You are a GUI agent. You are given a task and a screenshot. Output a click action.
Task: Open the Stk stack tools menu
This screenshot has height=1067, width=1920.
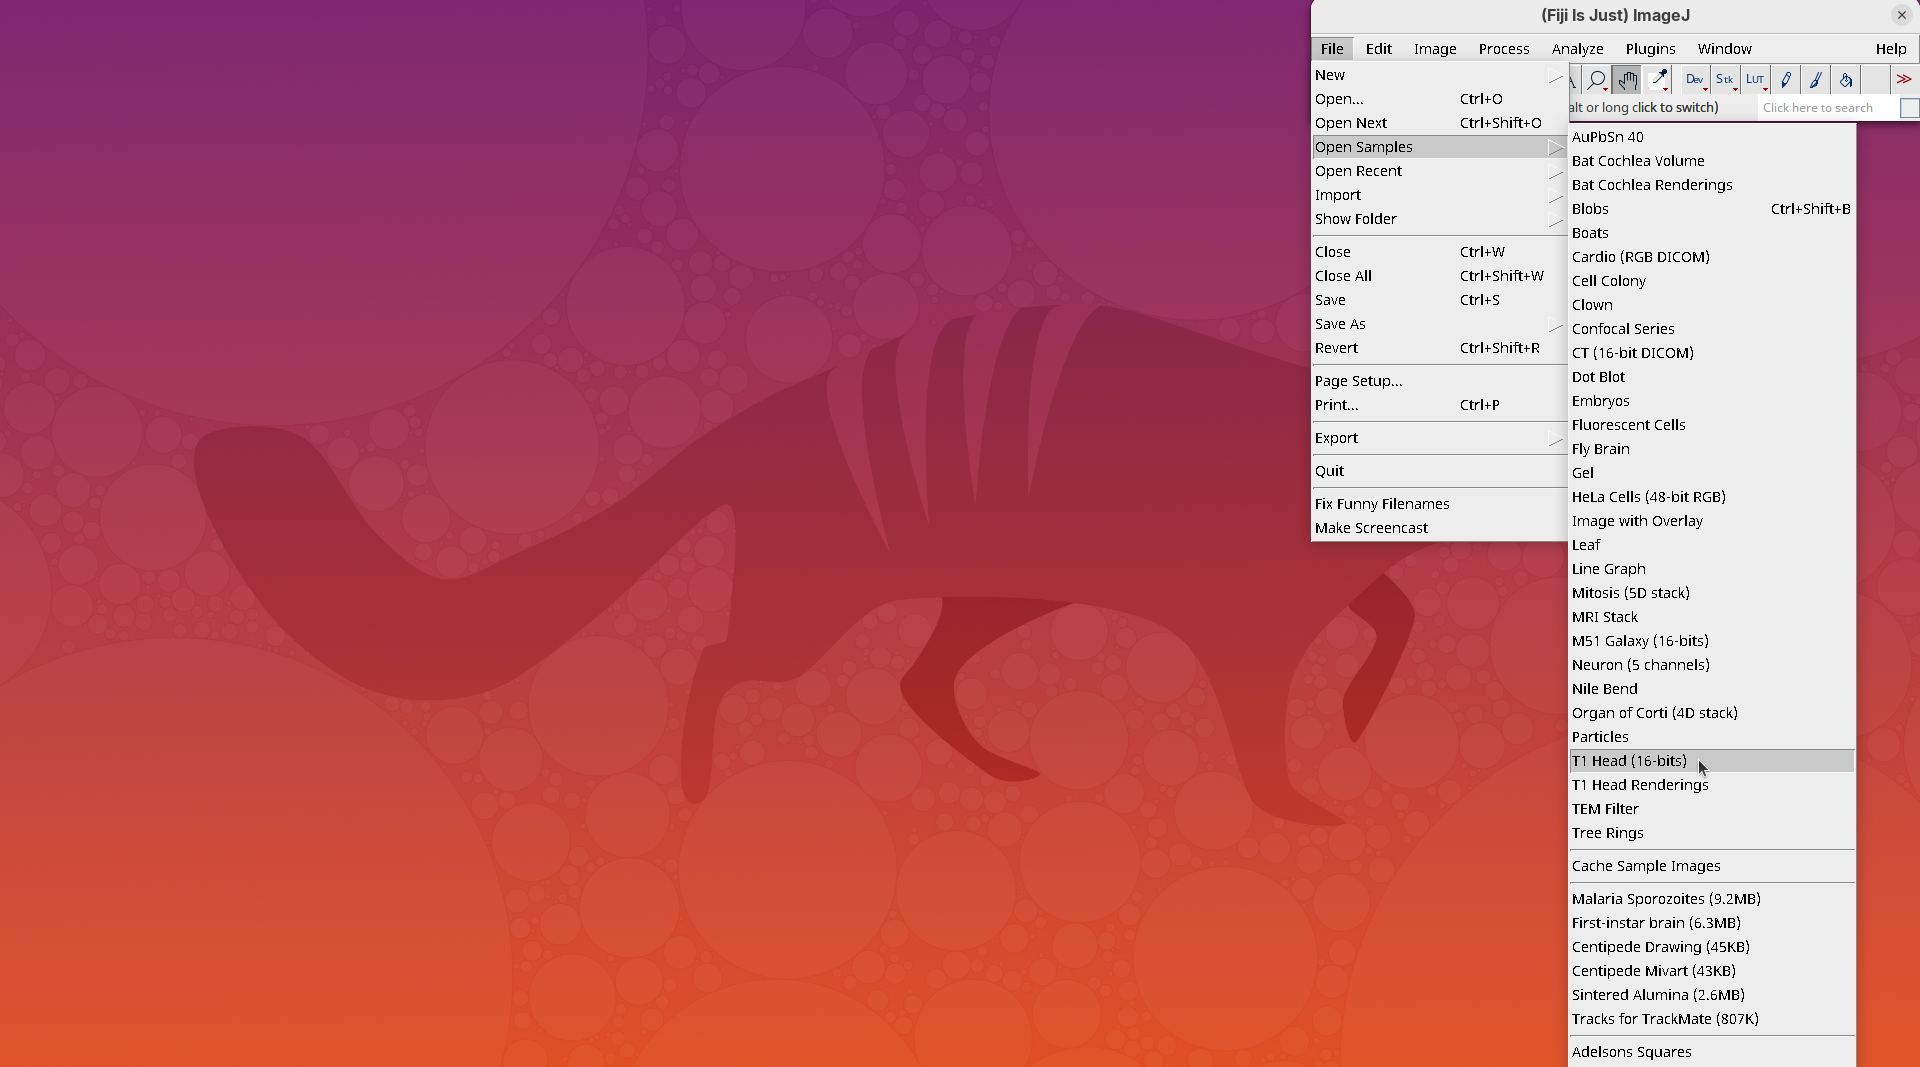(1725, 80)
